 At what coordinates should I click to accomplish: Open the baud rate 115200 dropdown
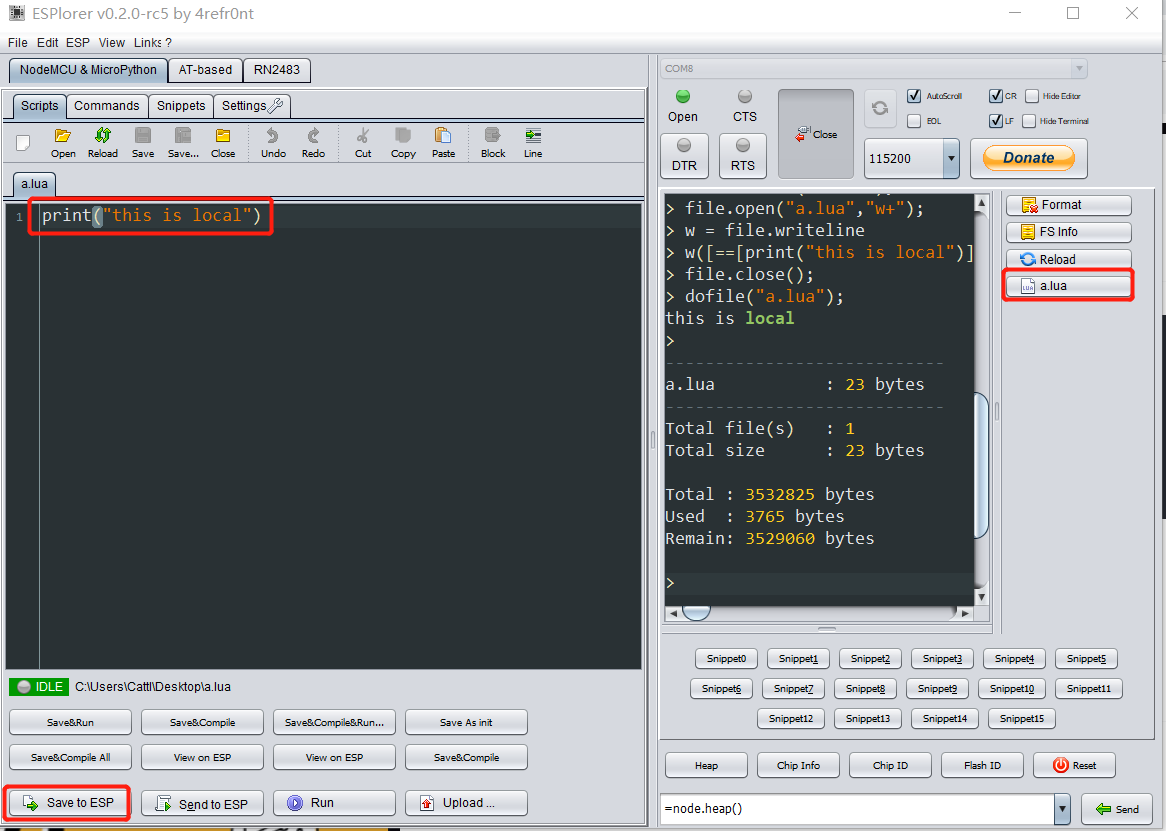pos(951,158)
